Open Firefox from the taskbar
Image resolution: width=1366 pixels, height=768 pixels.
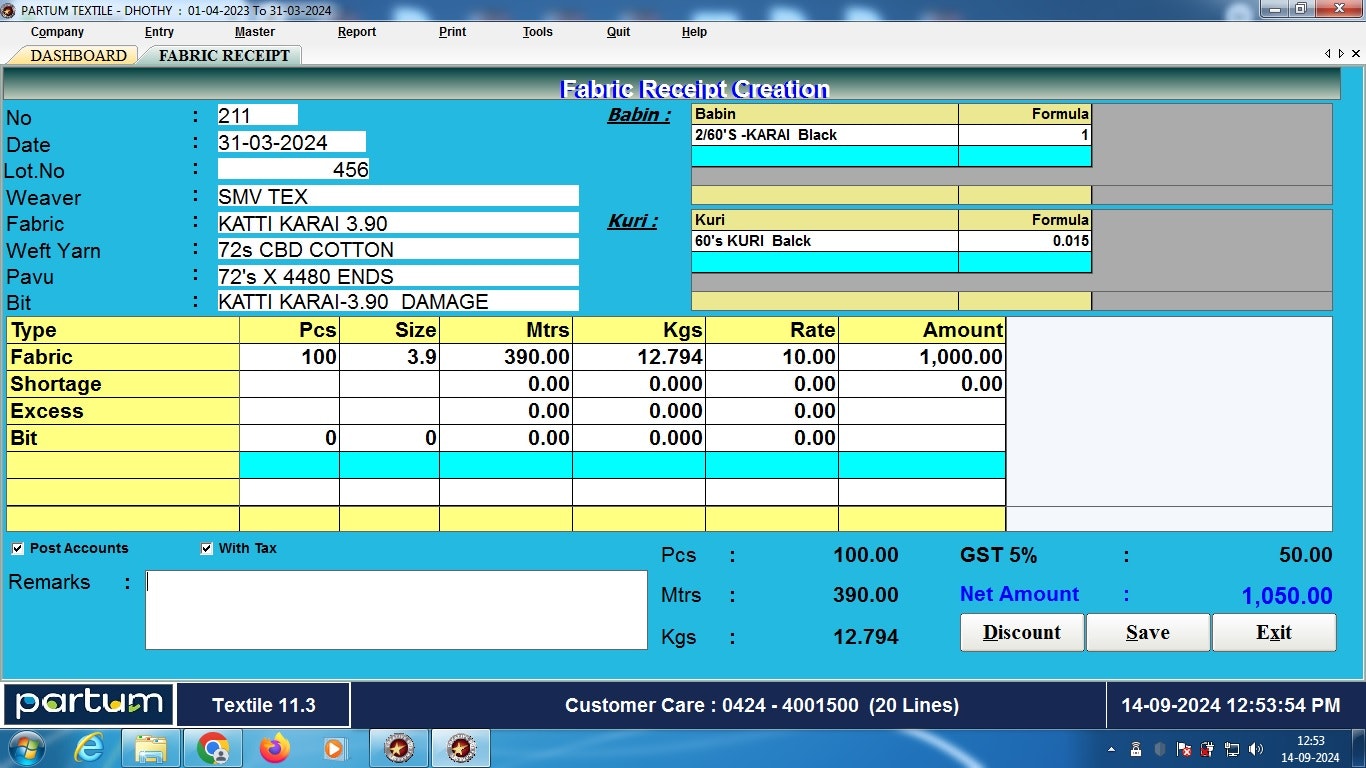(275, 748)
